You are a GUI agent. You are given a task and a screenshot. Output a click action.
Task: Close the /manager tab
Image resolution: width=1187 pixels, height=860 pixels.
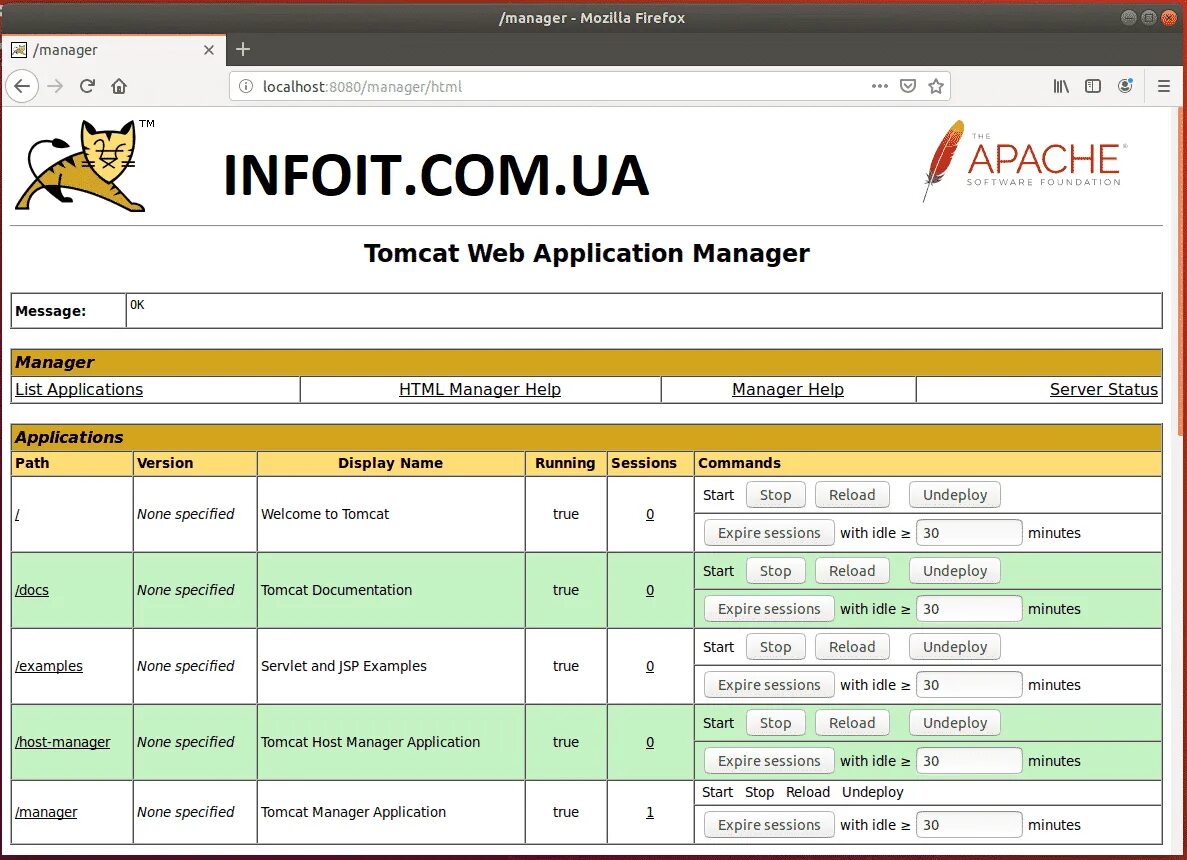point(209,50)
